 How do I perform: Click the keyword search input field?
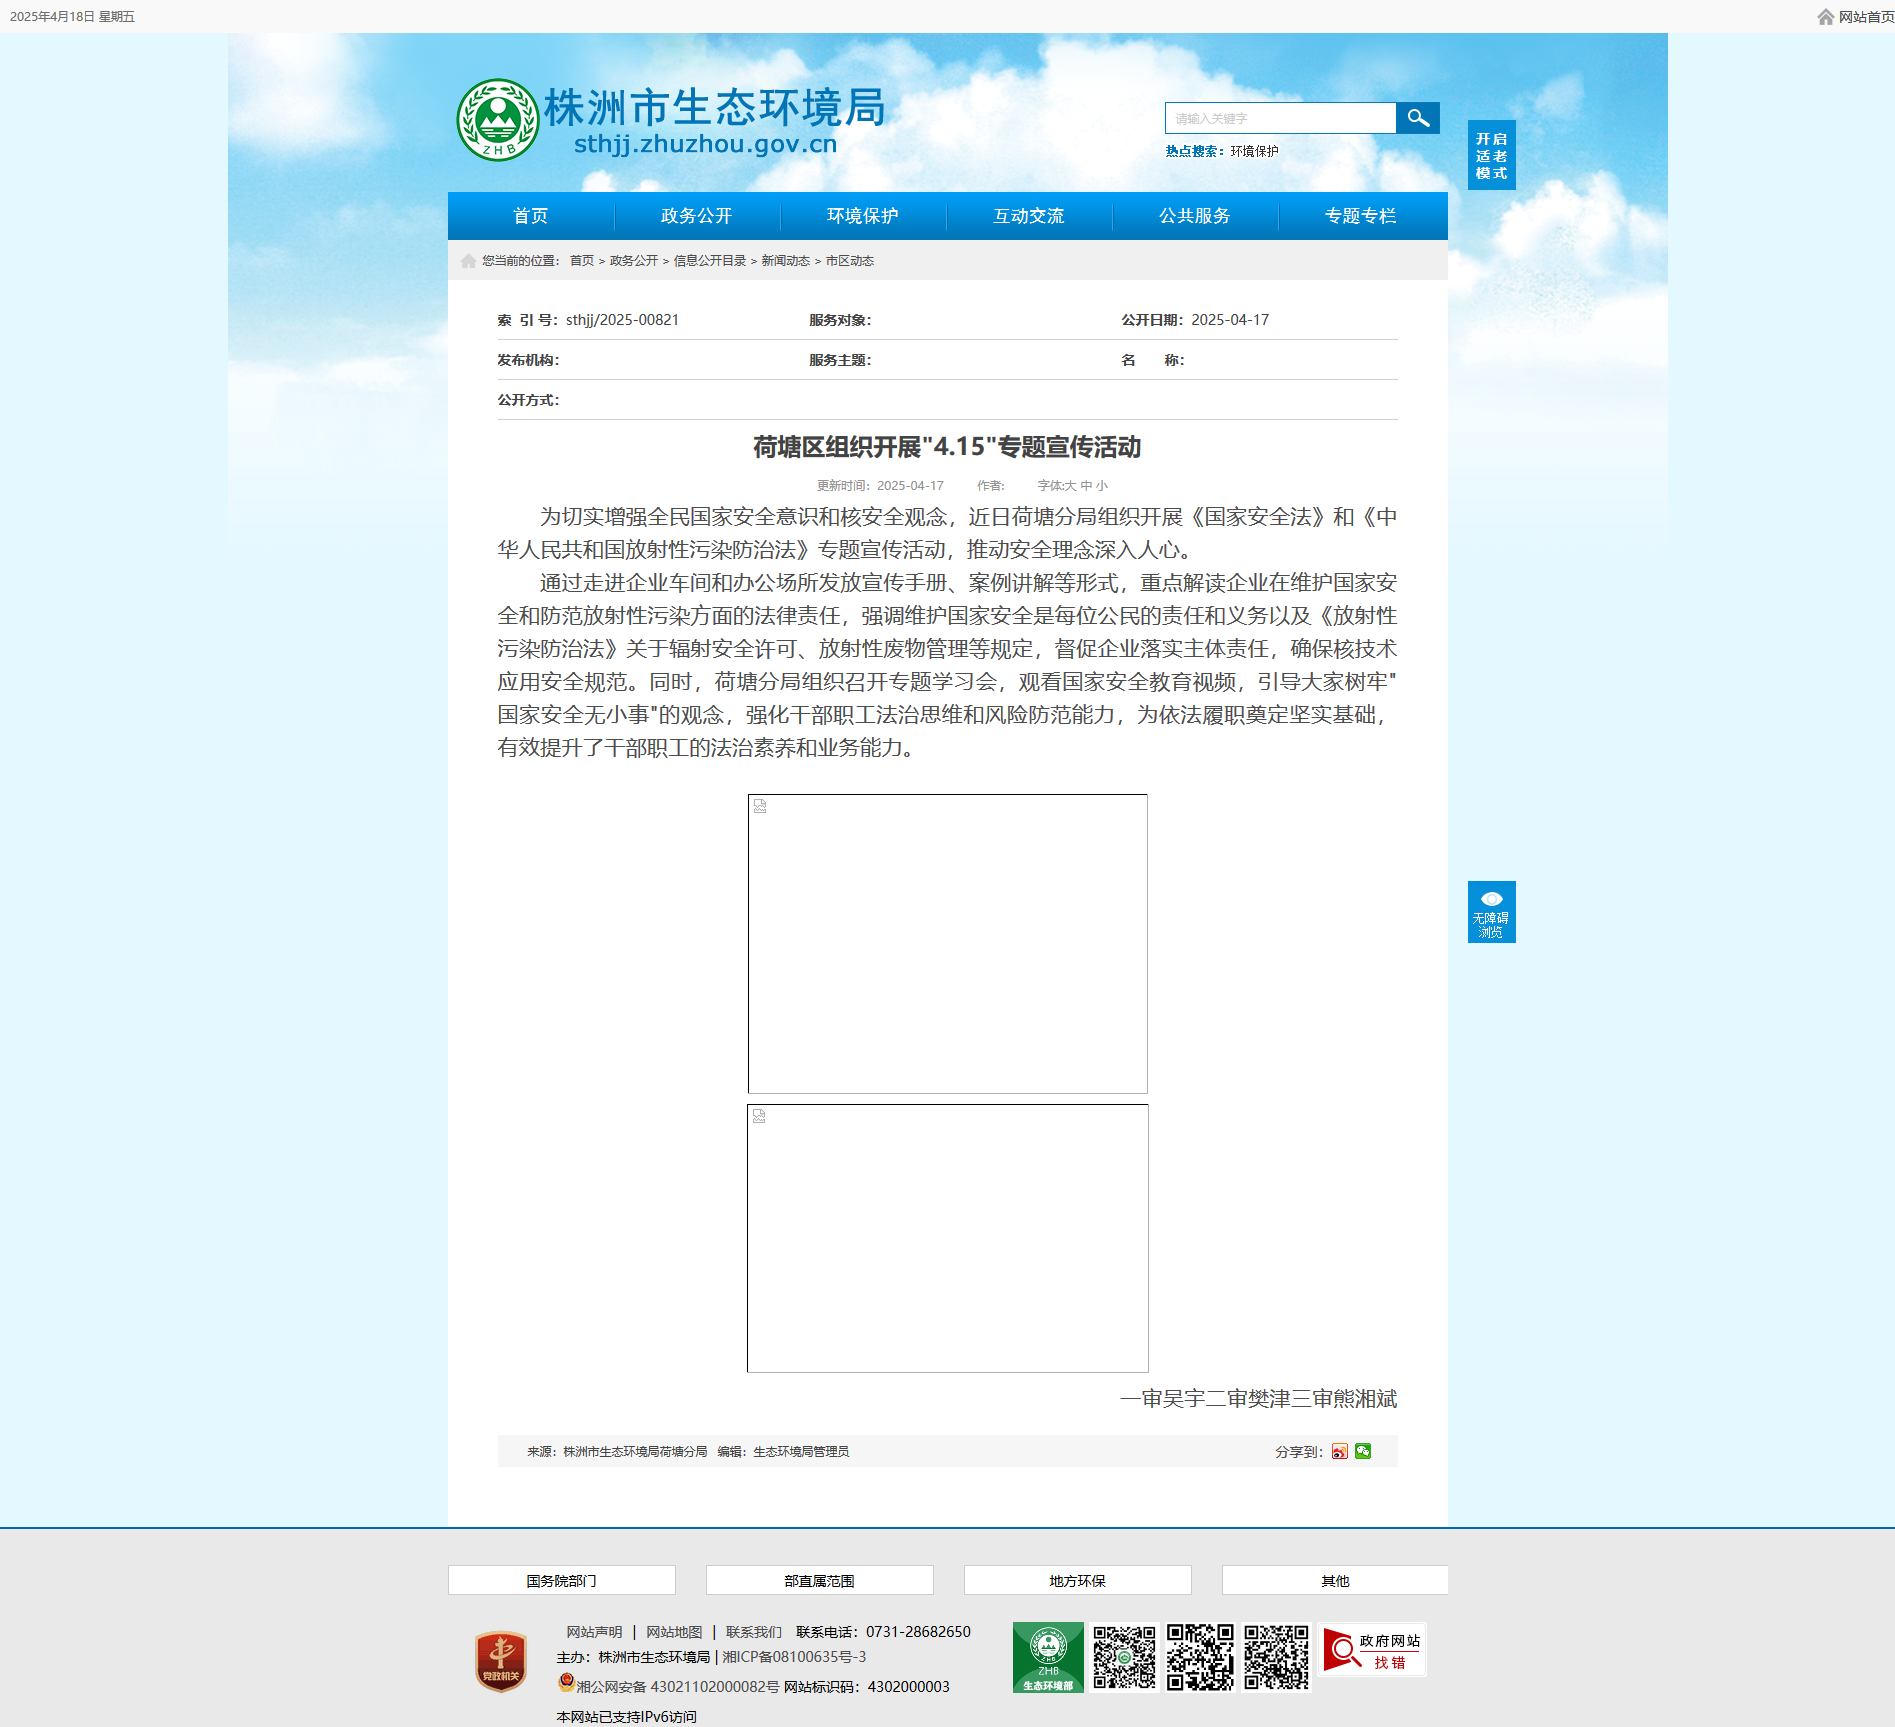[x=1280, y=118]
